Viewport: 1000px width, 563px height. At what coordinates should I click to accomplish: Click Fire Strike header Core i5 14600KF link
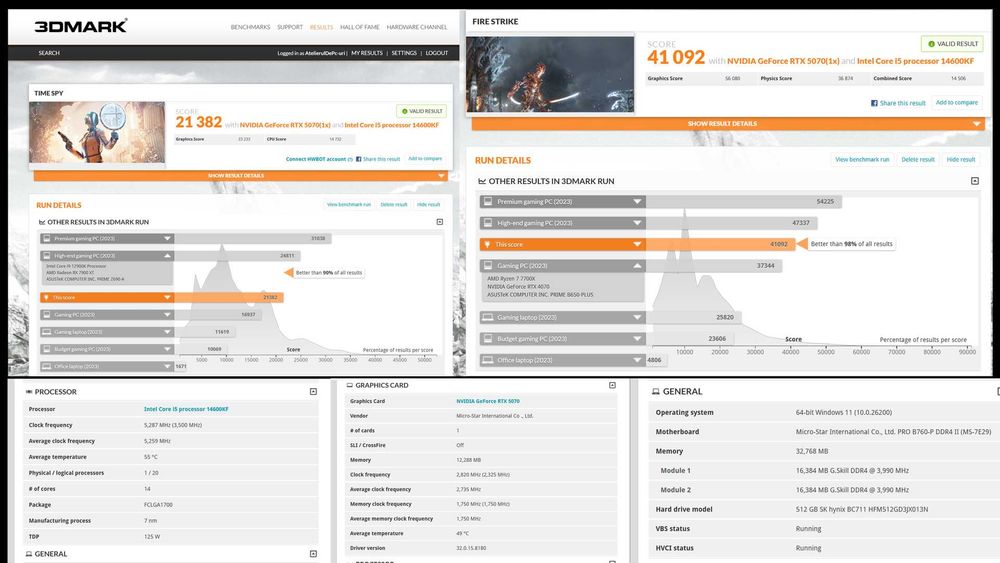pyautogui.click(x=915, y=61)
